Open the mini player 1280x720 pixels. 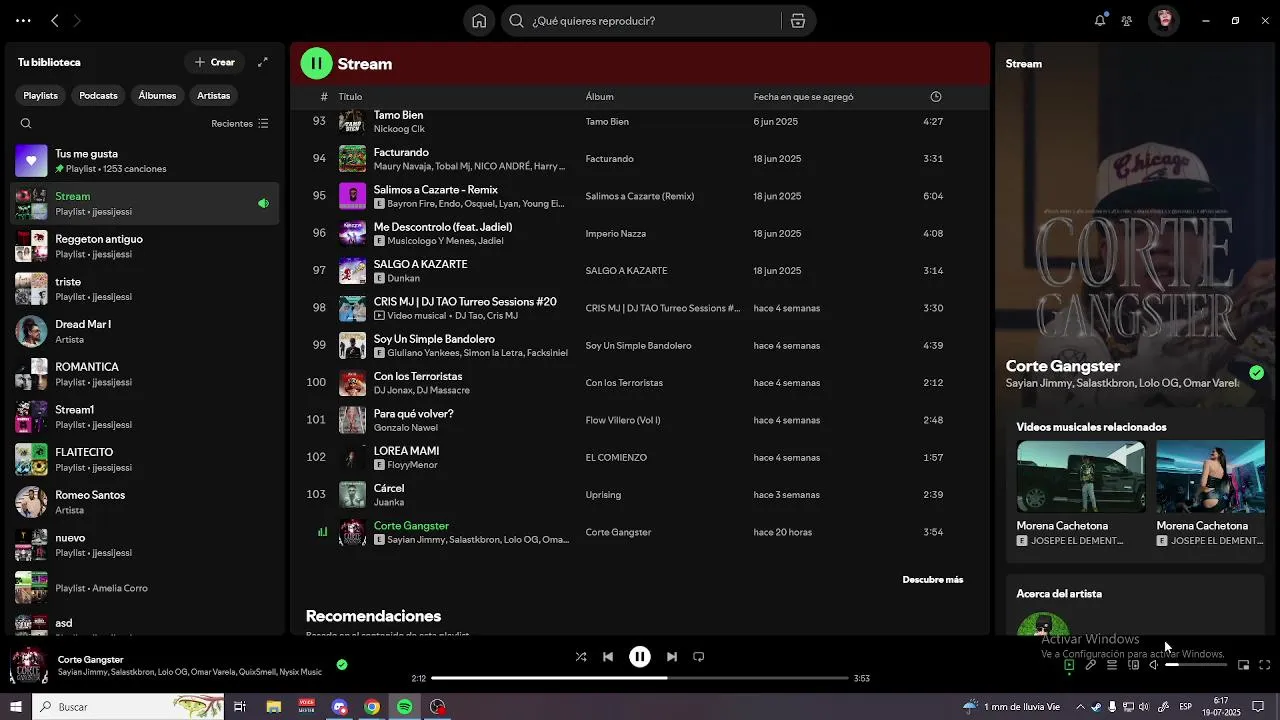1244,665
